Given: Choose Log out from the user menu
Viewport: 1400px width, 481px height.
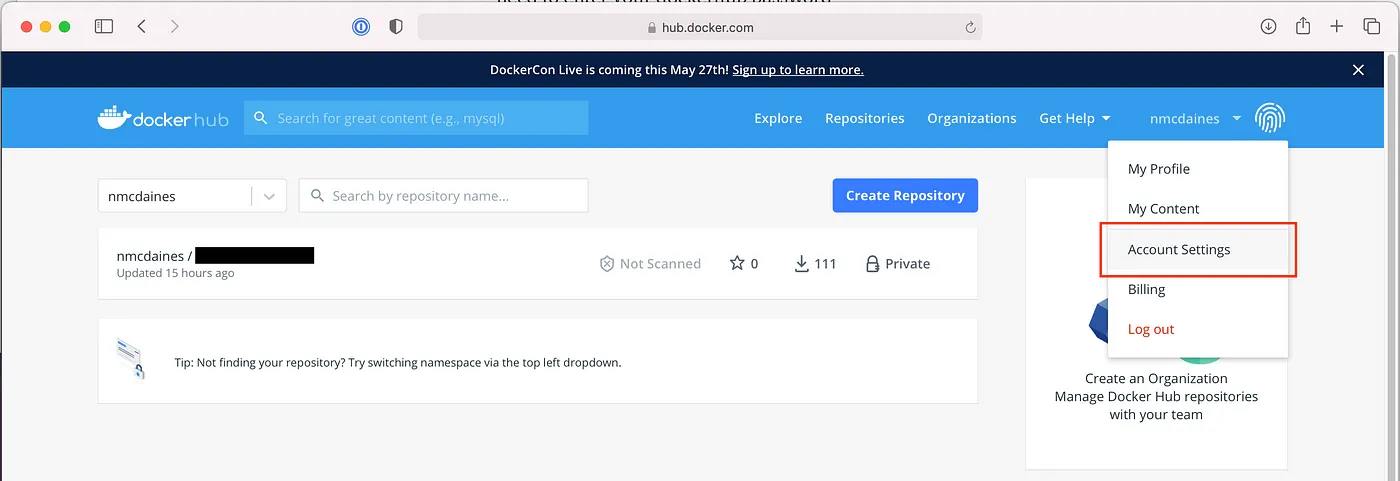Looking at the screenshot, I should coord(1150,329).
